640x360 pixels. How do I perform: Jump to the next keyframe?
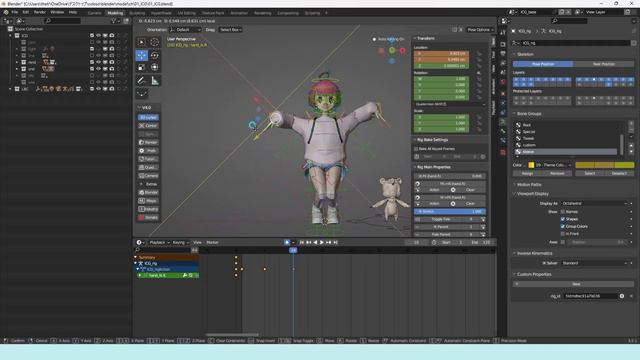pyautogui.click(x=329, y=242)
